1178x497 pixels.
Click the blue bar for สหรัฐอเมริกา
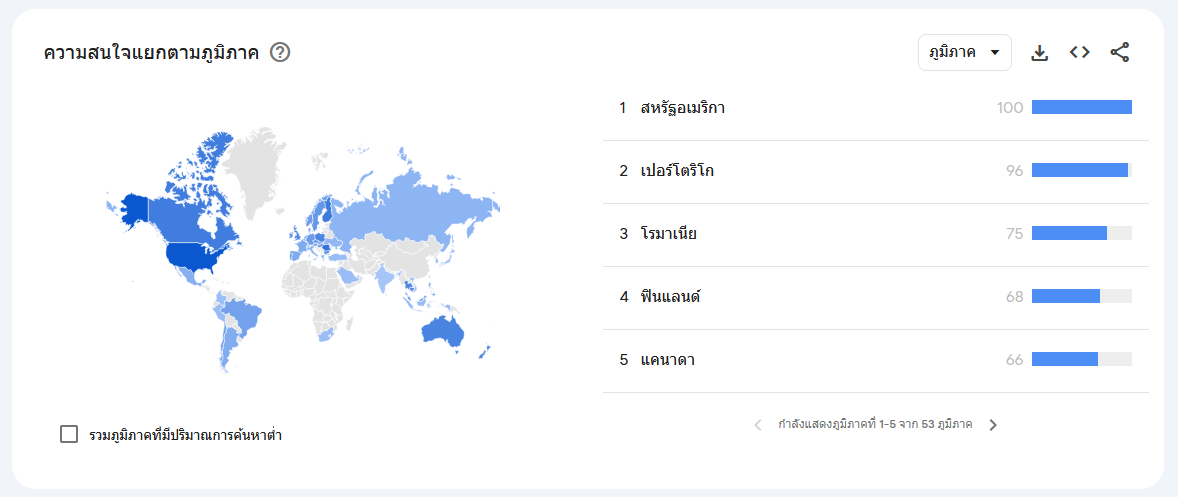(1082, 108)
